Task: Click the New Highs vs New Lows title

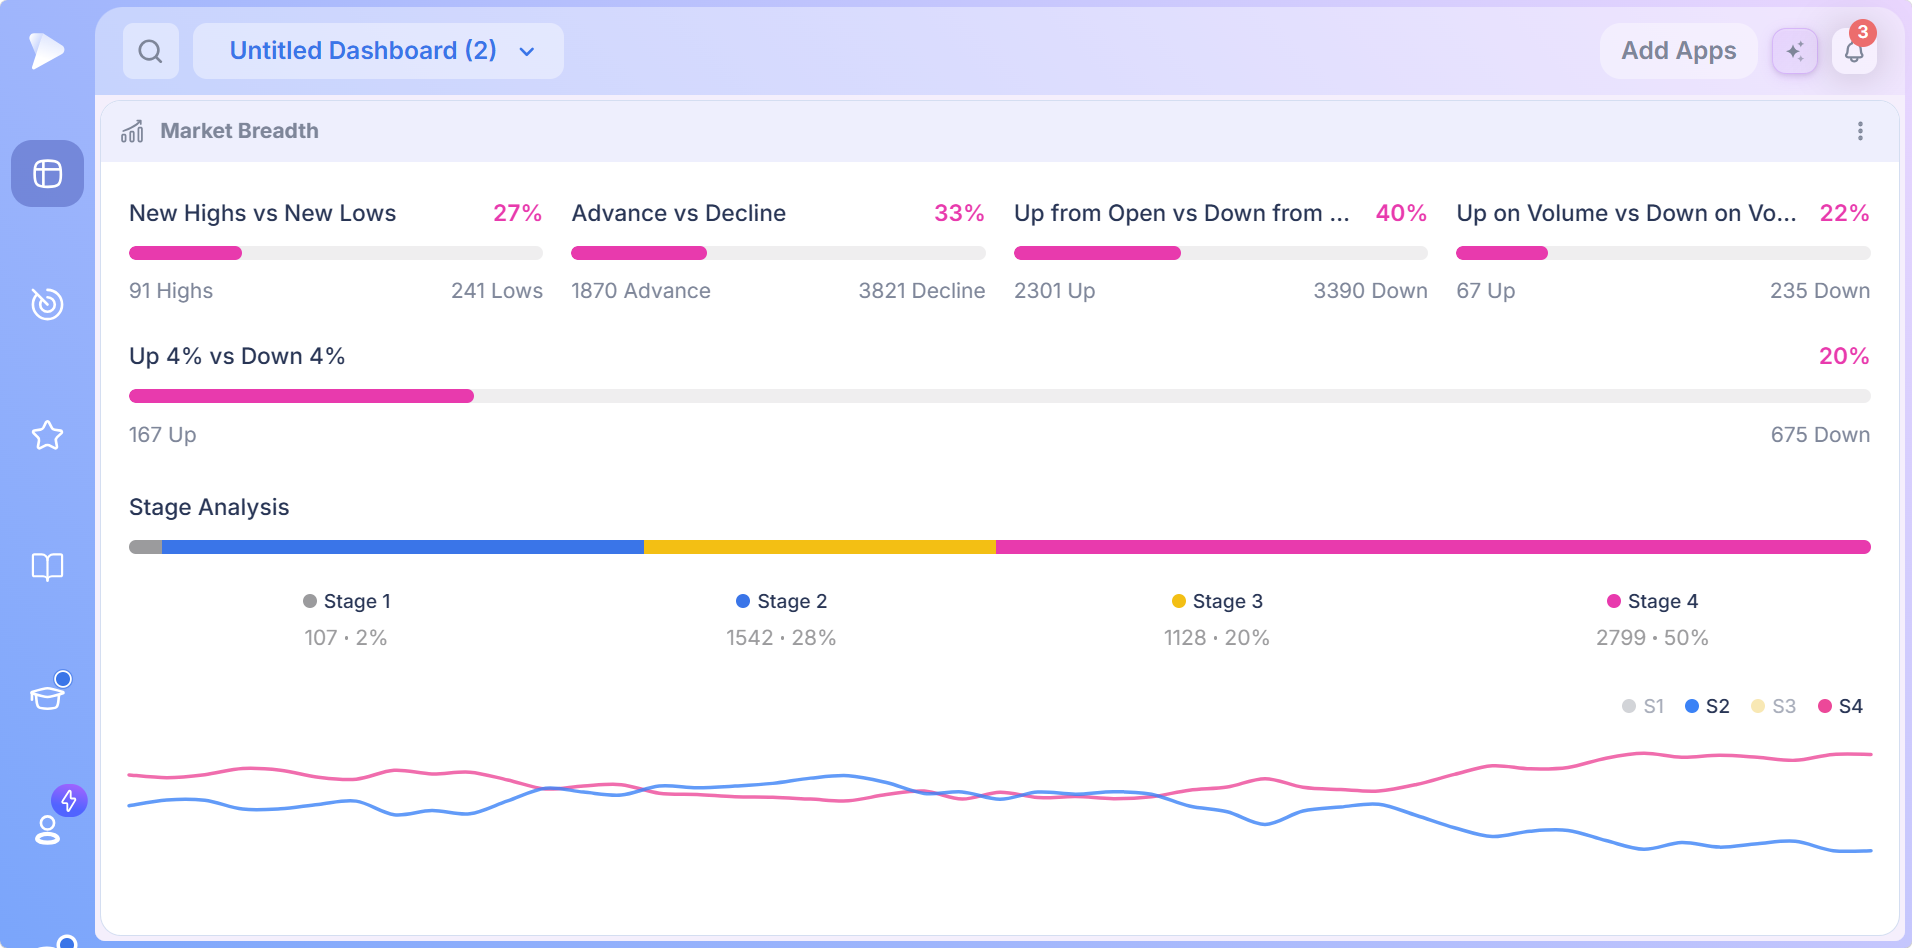Action: [x=263, y=213]
